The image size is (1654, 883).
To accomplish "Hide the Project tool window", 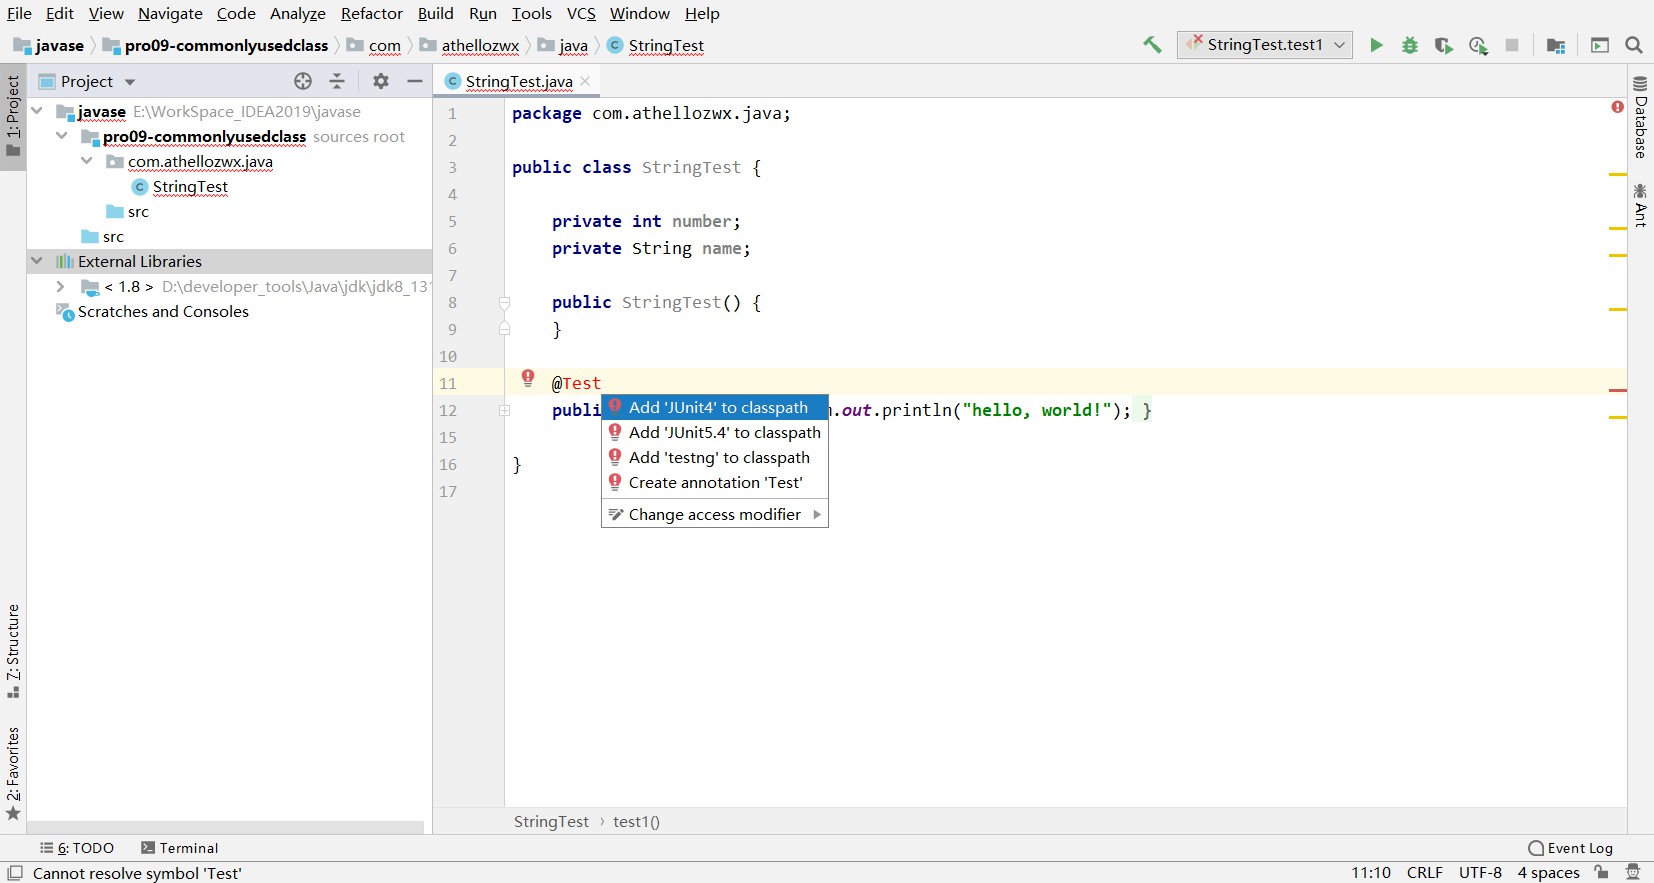I will coord(415,81).
